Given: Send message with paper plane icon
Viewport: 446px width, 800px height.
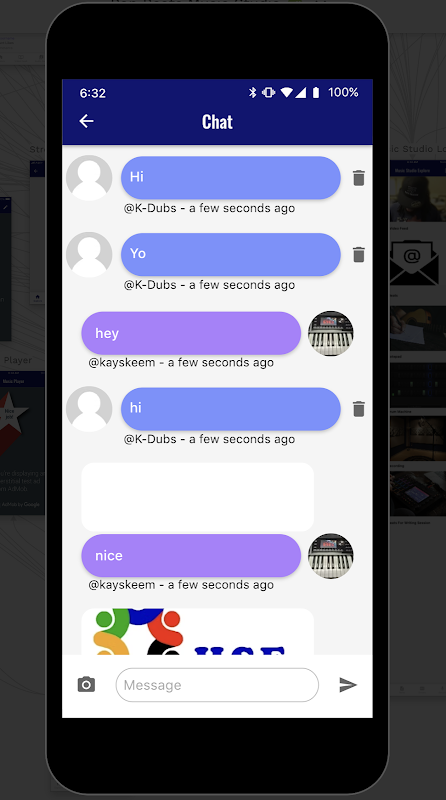Looking at the screenshot, I should 348,685.
